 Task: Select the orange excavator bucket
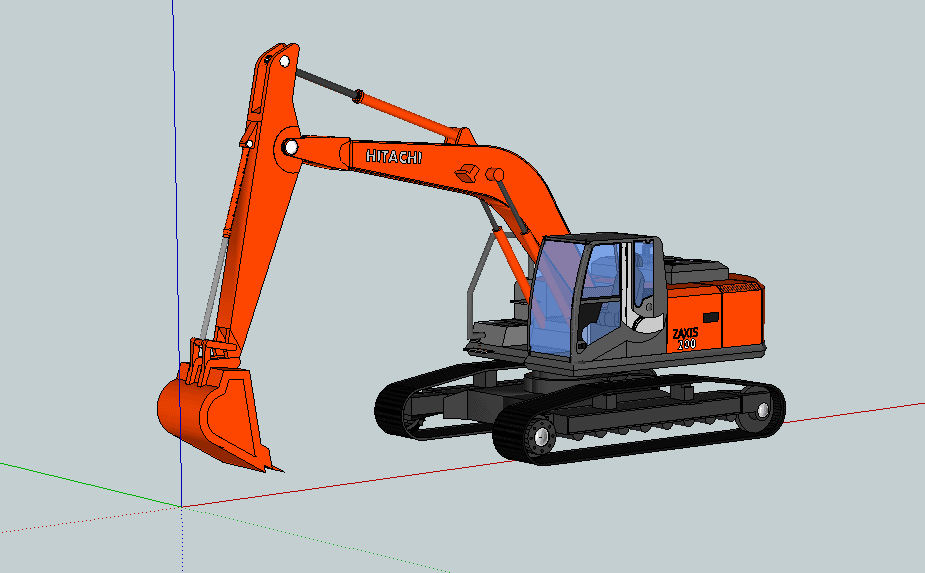215,418
